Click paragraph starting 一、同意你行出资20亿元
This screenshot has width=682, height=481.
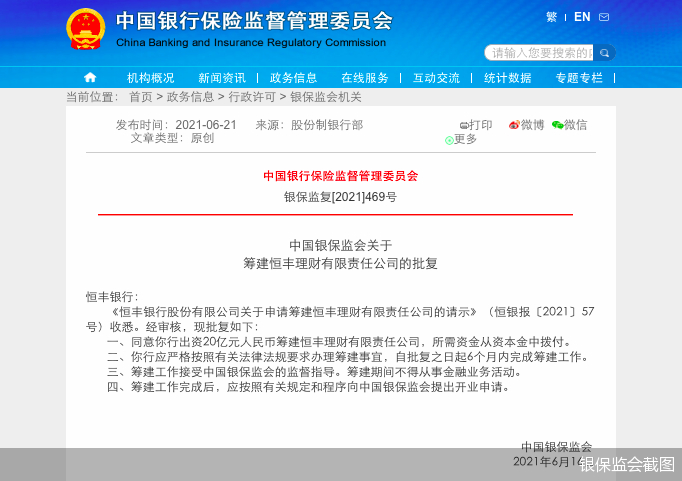339,342
